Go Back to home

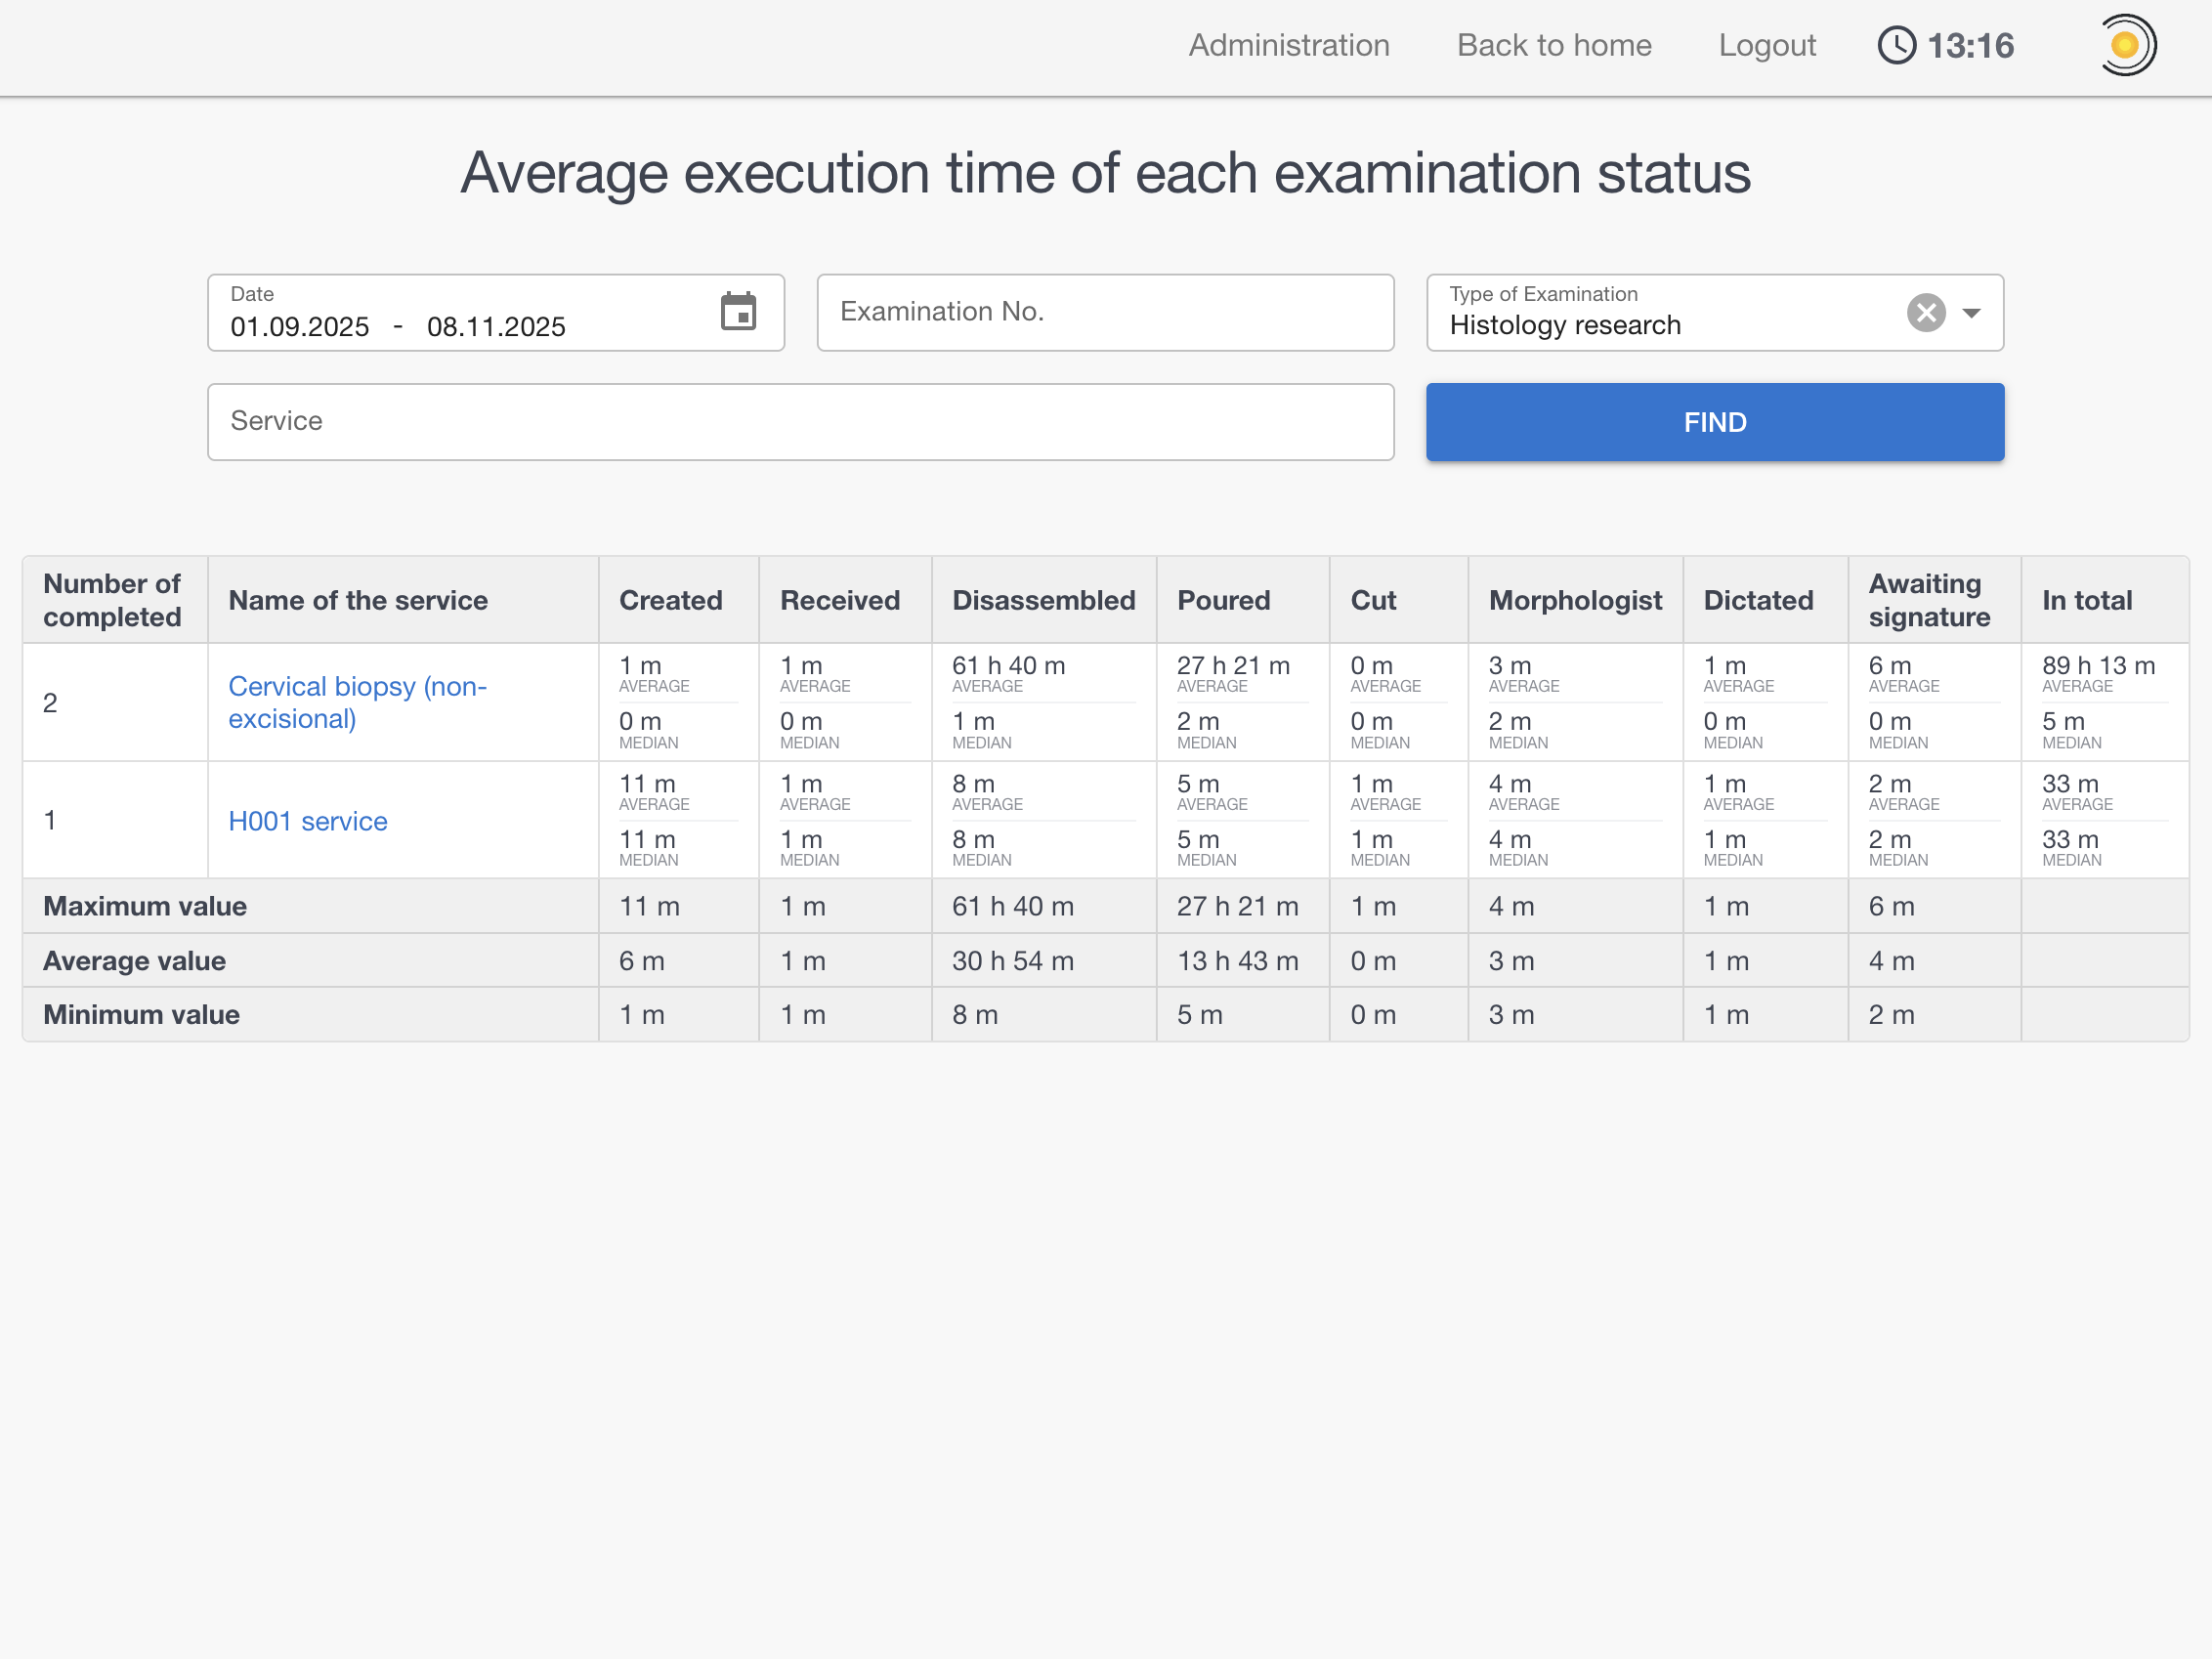click(1553, 46)
